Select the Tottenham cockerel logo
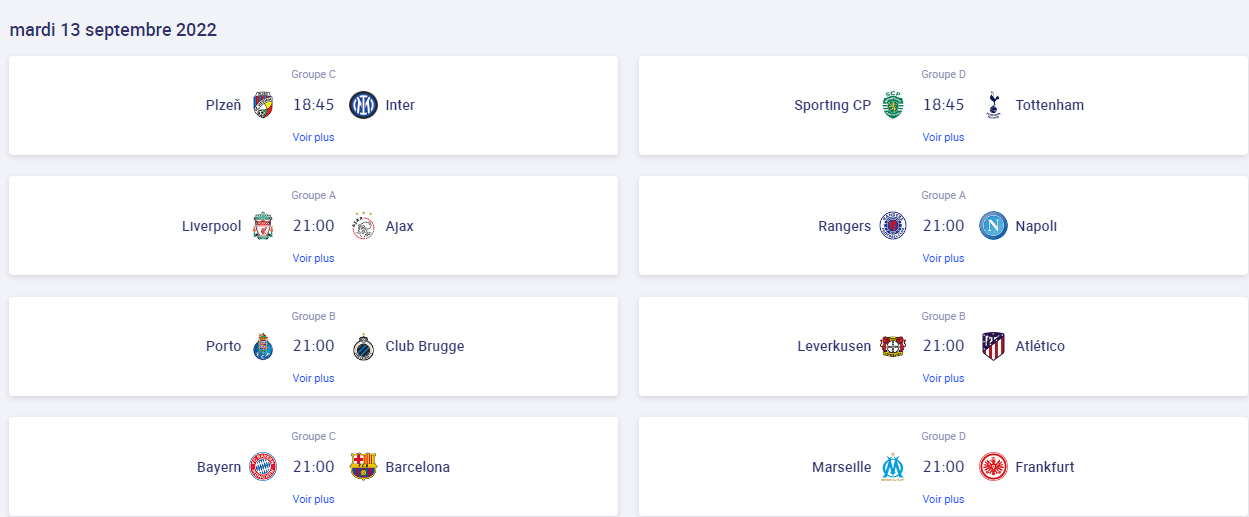Viewport: 1249px width, 517px height. 993,105
